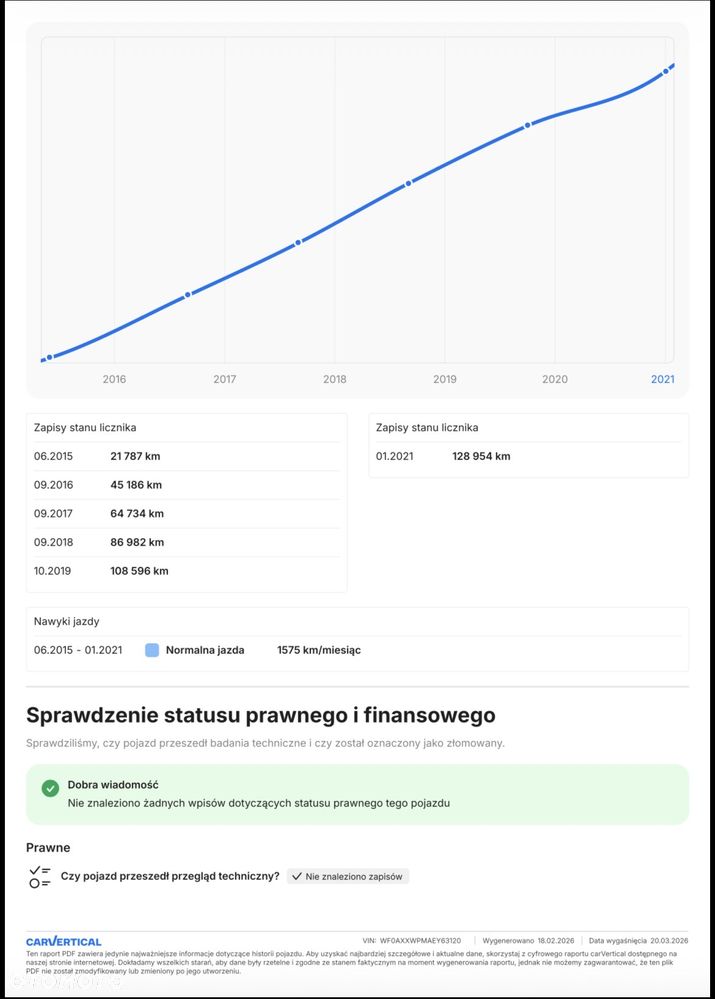Click the chart point near late 2016
This screenshot has height=999, width=715.
[x=188, y=295]
